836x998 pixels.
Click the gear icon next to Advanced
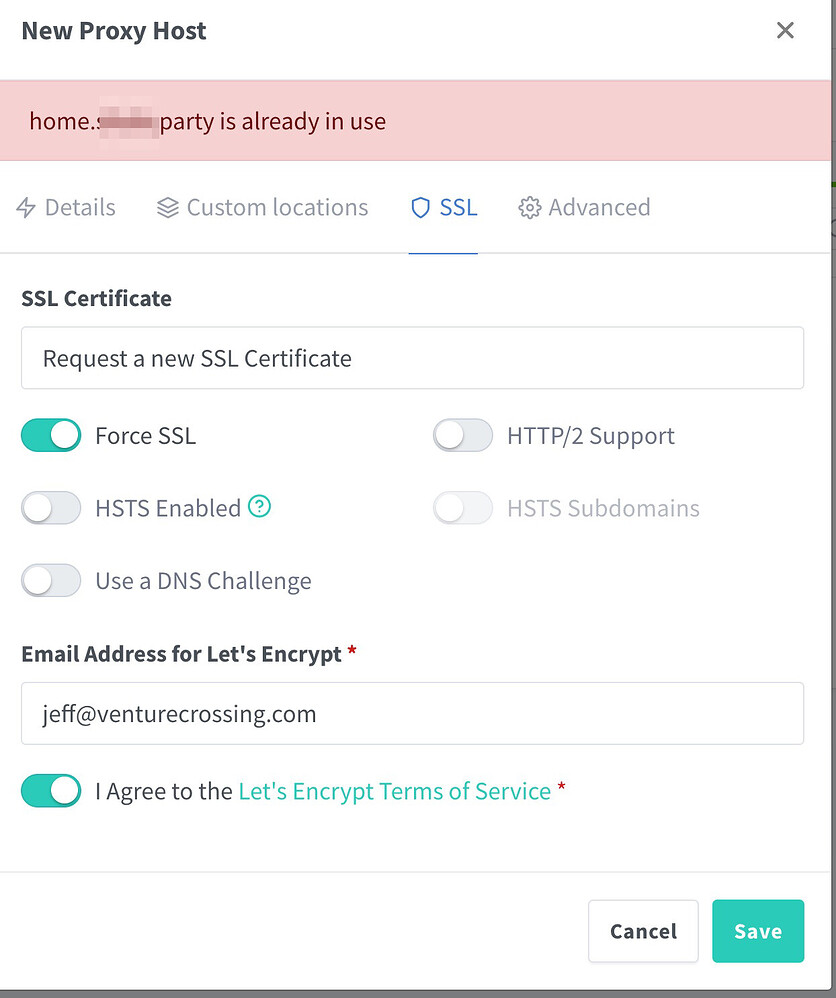pyautogui.click(x=529, y=207)
